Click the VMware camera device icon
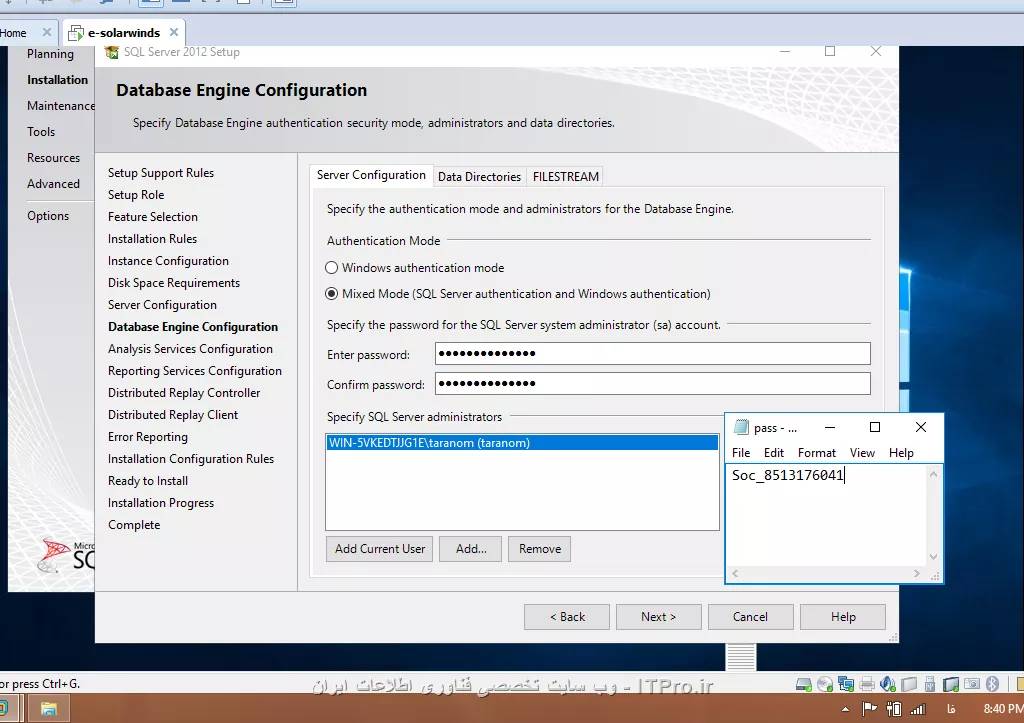Image resolution: width=1024 pixels, height=723 pixels. (972, 684)
